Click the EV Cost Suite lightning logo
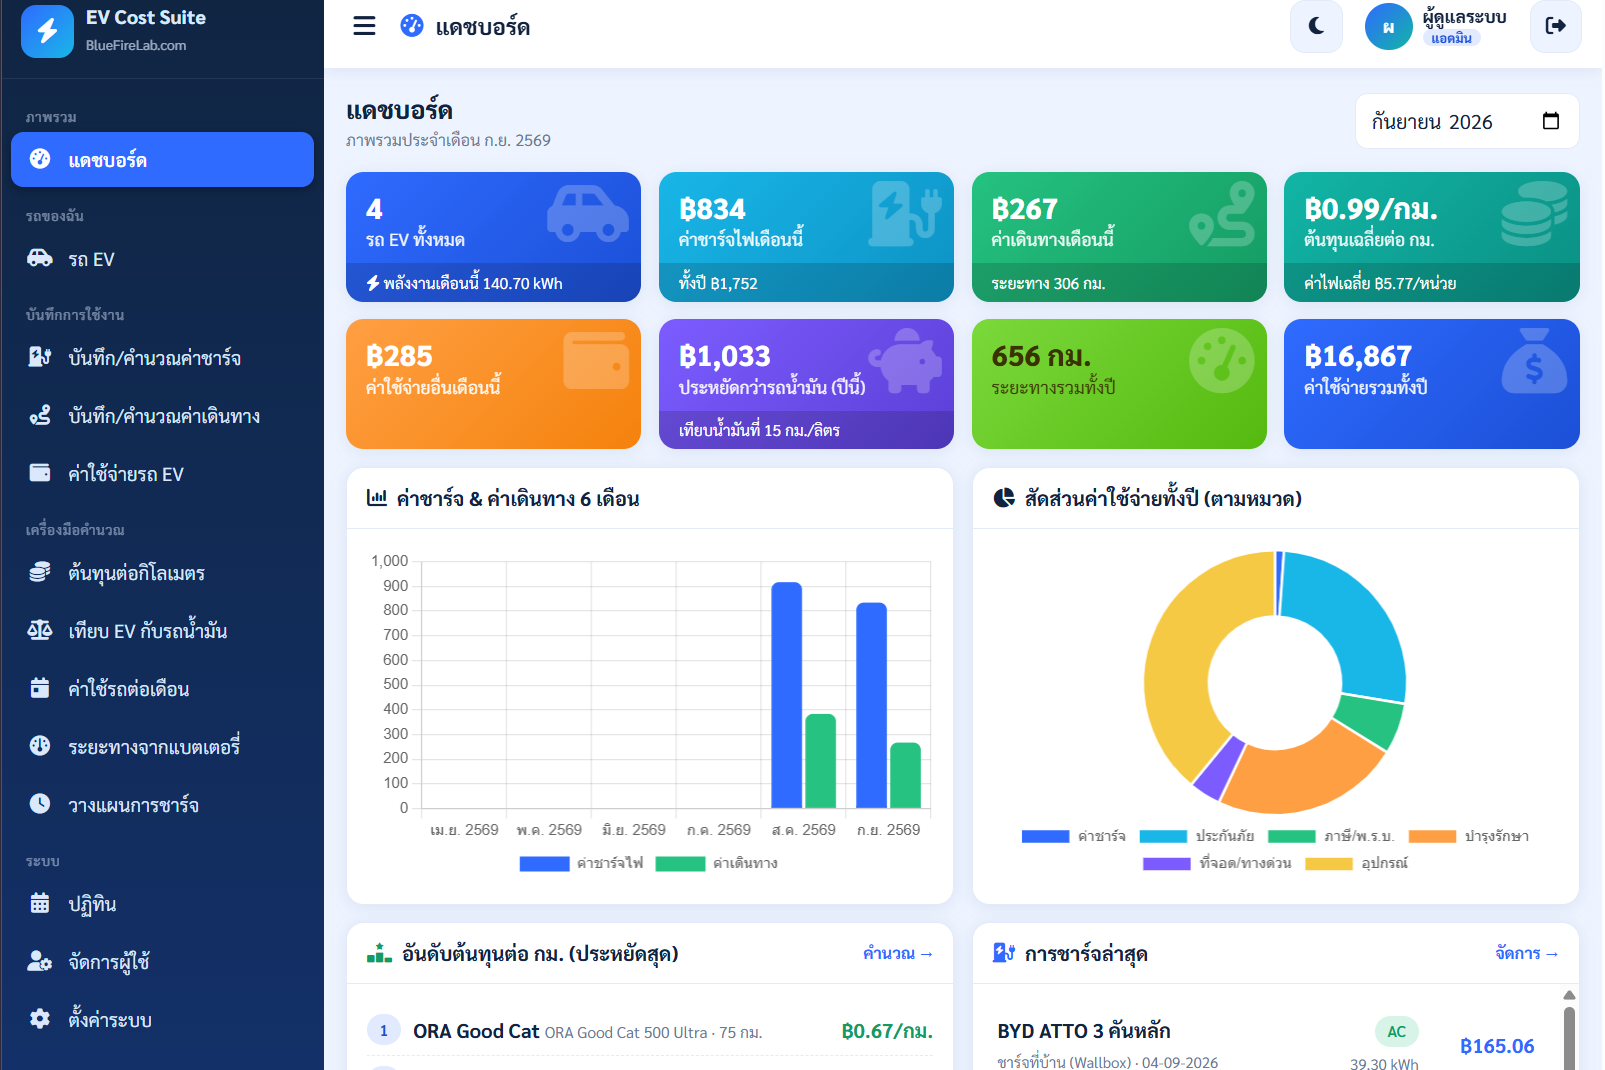 [x=47, y=31]
